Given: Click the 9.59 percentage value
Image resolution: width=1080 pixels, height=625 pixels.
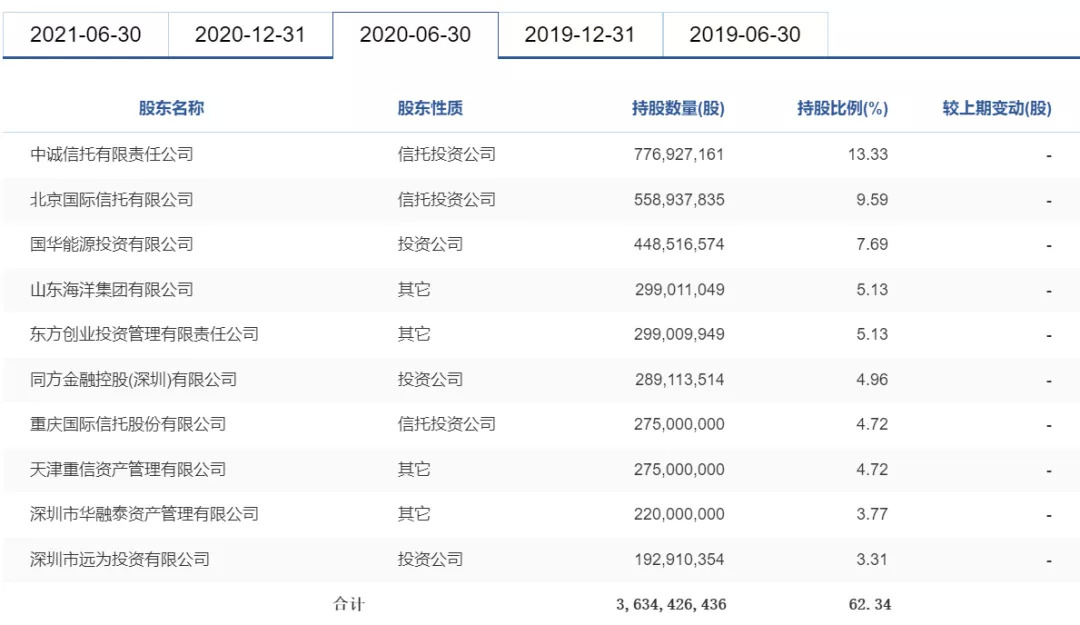Looking at the screenshot, I should [x=872, y=200].
